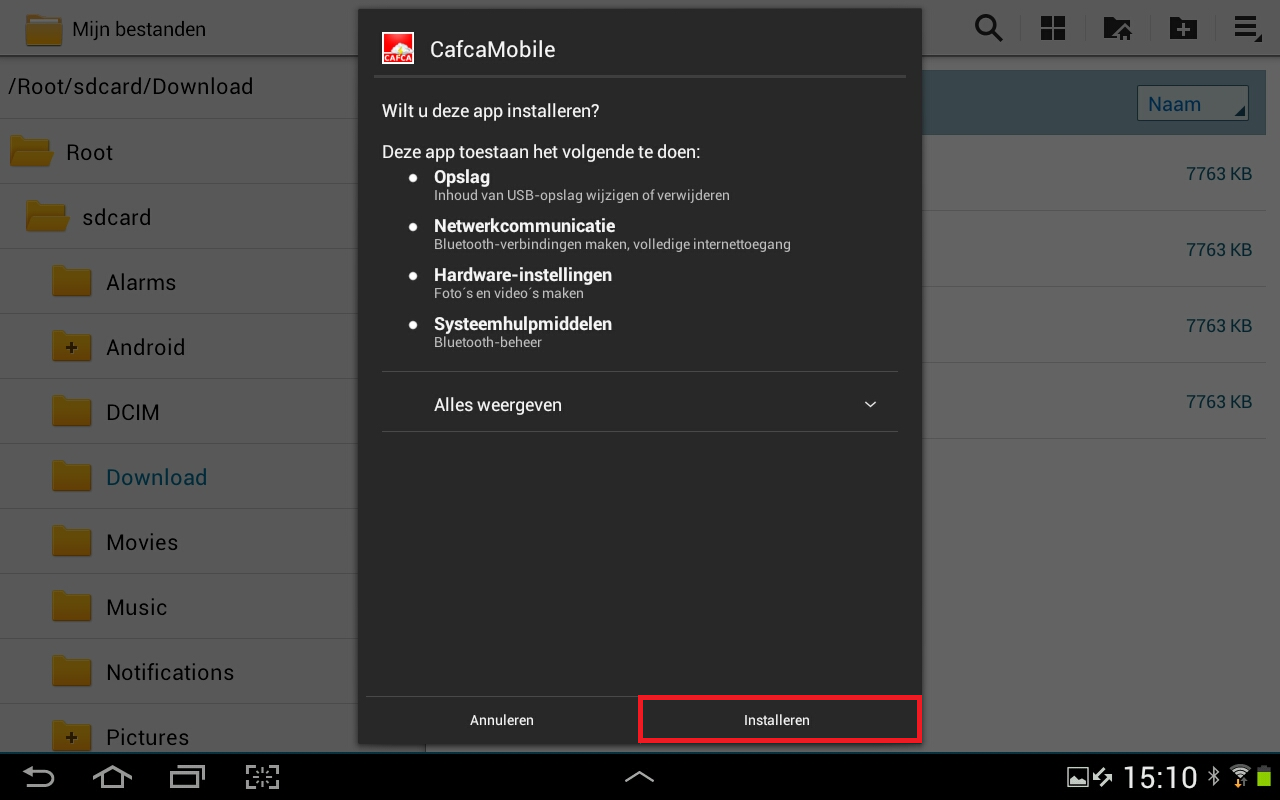The image size is (1280, 800).
Task: Tap the sync notification icon
Action: pyautogui.click(x=1103, y=777)
